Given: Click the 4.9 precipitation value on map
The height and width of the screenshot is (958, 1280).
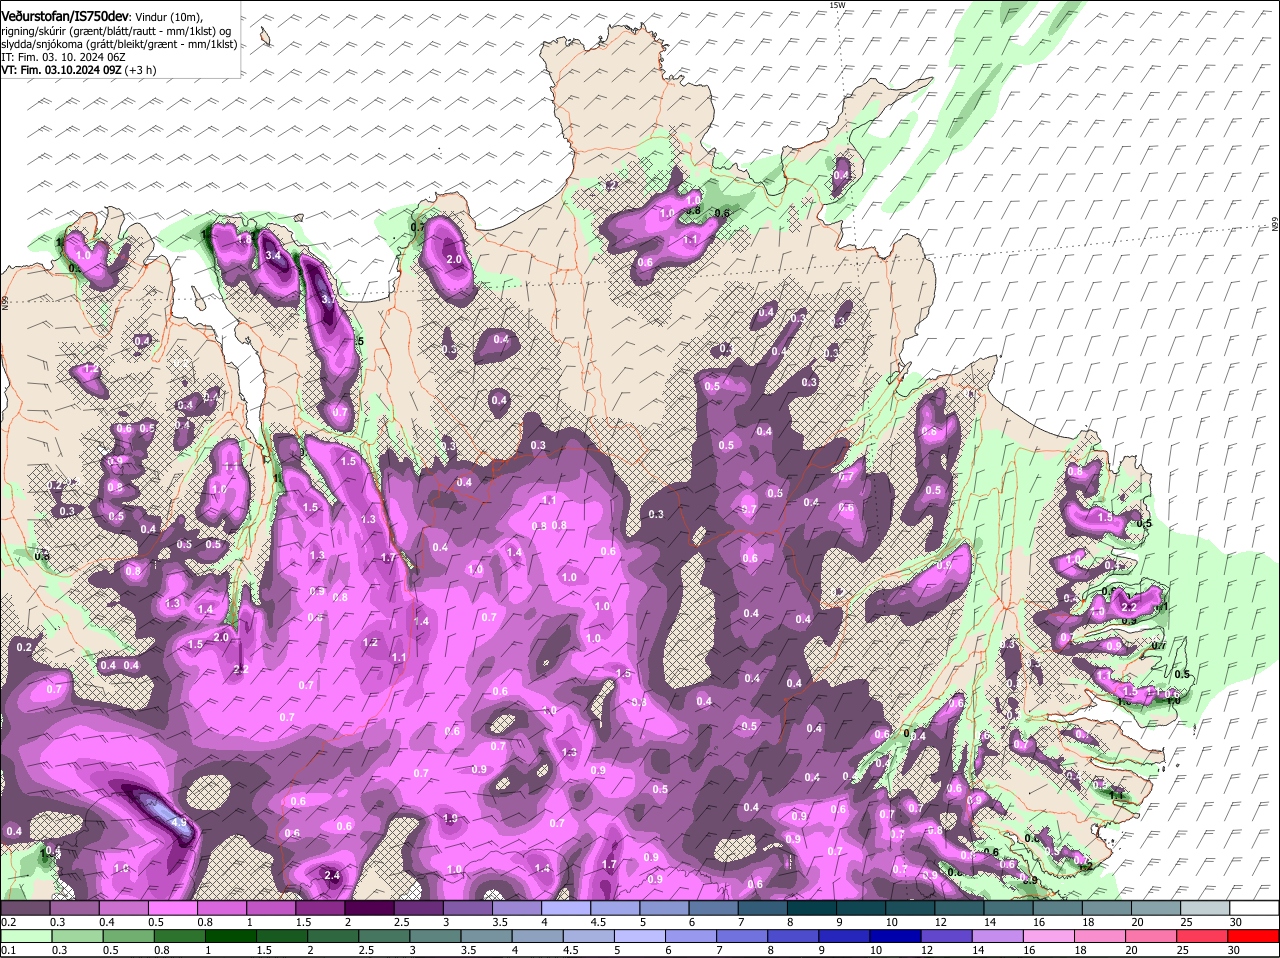Looking at the screenshot, I should click(x=180, y=822).
